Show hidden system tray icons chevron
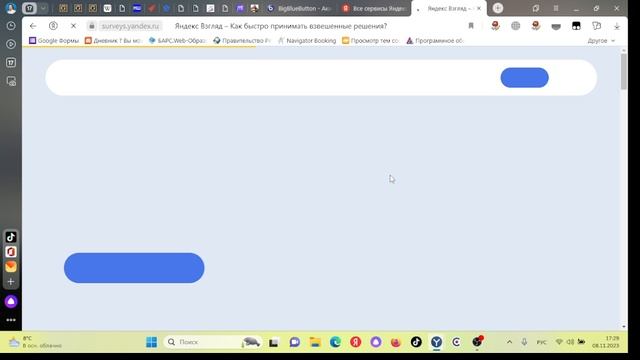640x360 pixels. pos(509,342)
